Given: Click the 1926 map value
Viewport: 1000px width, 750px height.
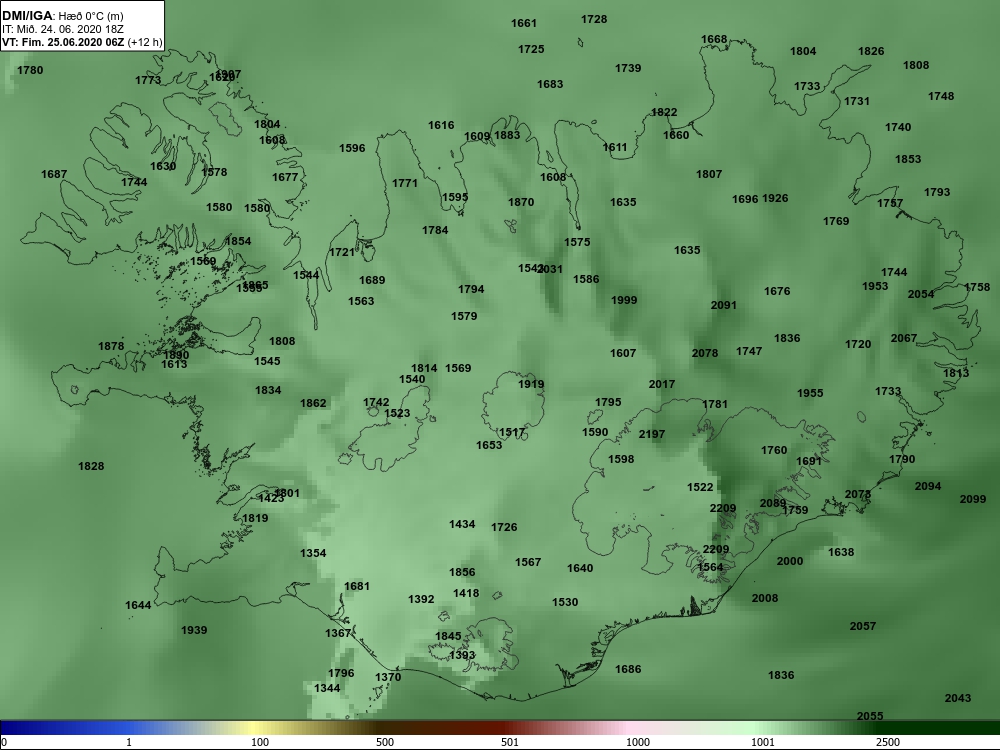Looking at the screenshot, I should click(775, 198).
